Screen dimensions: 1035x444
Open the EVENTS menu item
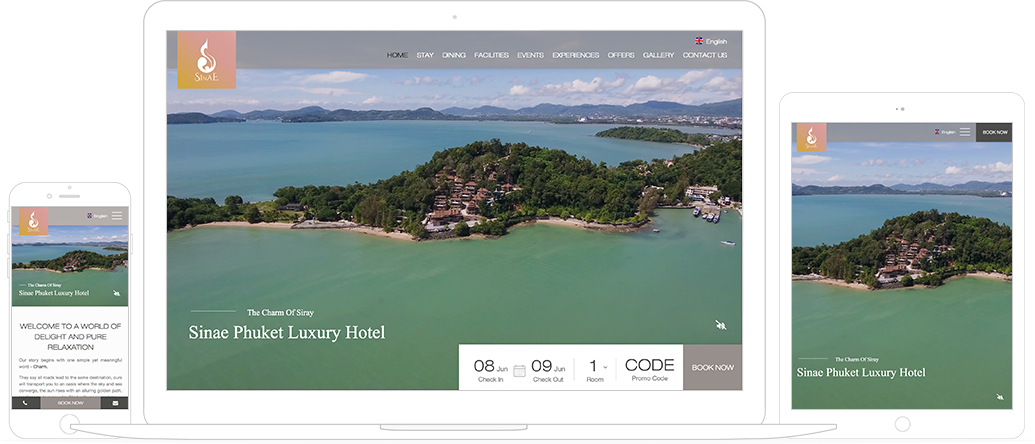pos(531,55)
